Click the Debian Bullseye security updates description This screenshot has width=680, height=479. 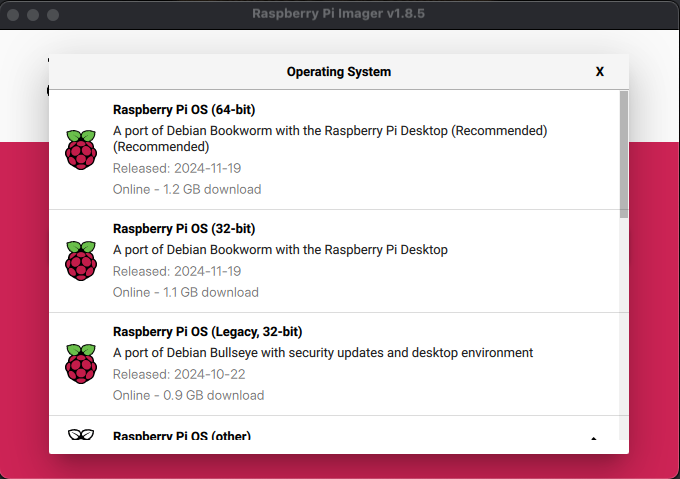[x=323, y=353]
